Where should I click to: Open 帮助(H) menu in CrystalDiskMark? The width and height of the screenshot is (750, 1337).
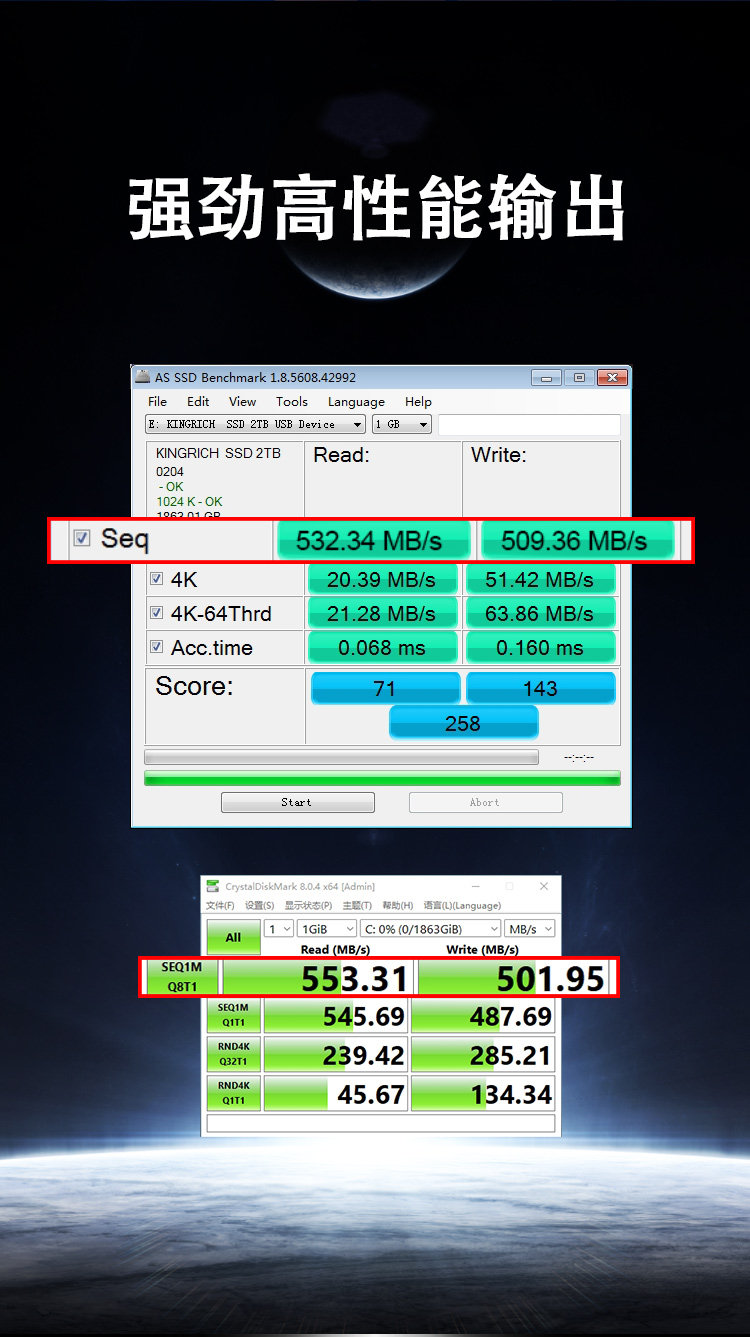pyautogui.click(x=397, y=905)
